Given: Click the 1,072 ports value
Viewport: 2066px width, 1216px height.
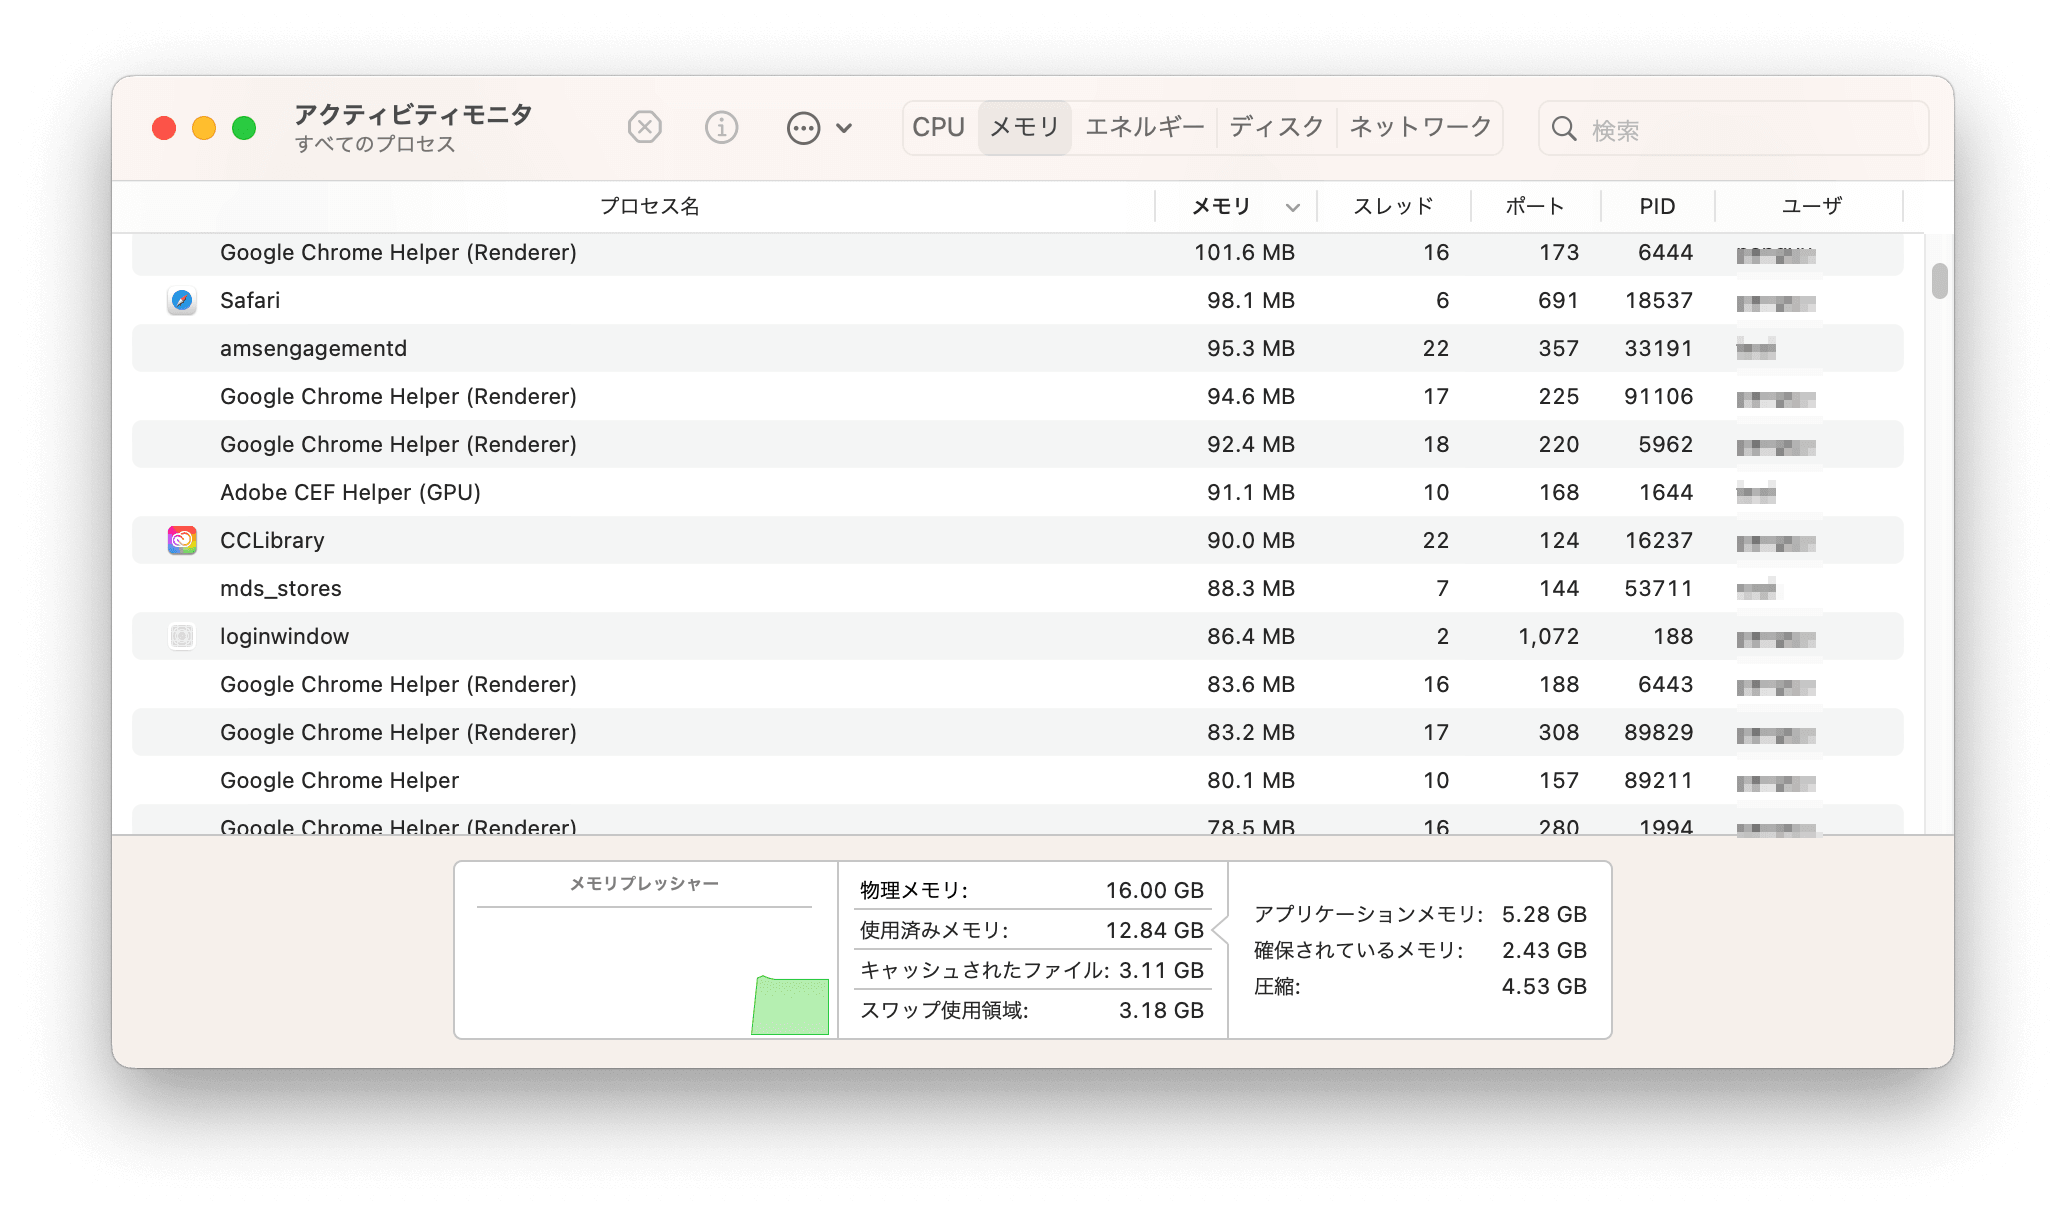Looking at the screenshot, I should click(1549, 636).
